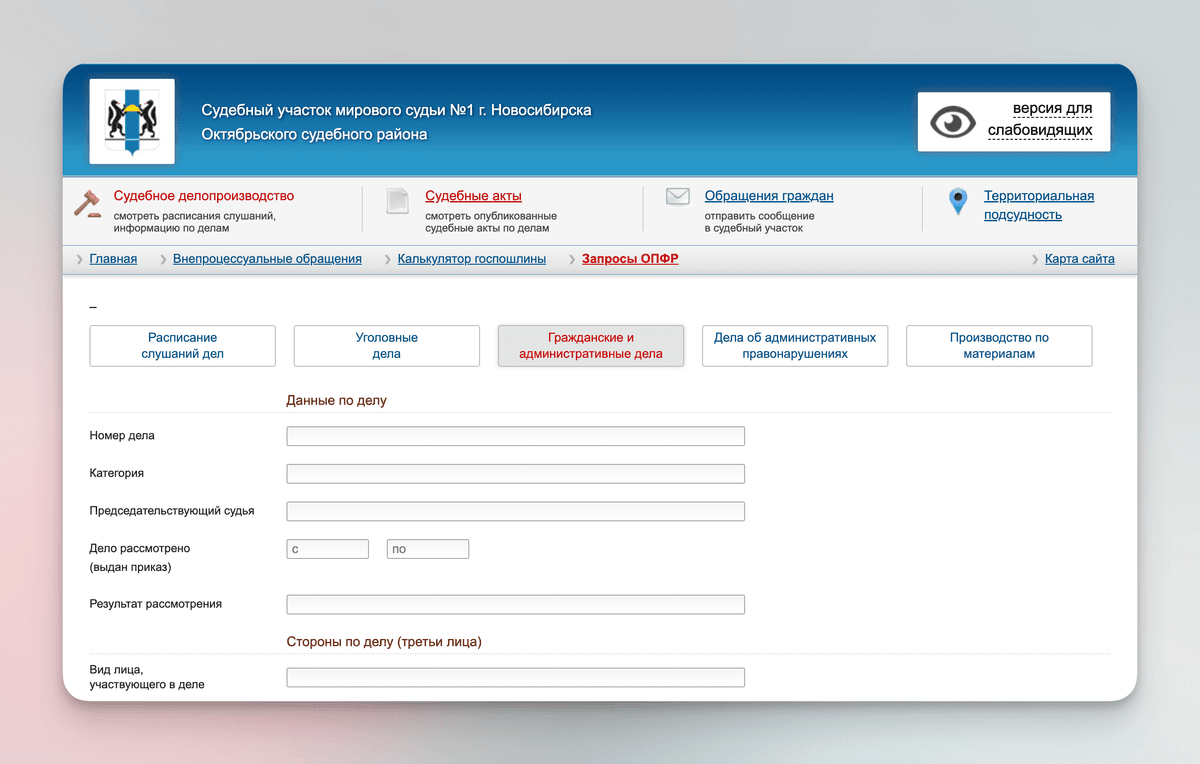
Task: Click the eye icon for visually impaired version
Action: (952, 122)
